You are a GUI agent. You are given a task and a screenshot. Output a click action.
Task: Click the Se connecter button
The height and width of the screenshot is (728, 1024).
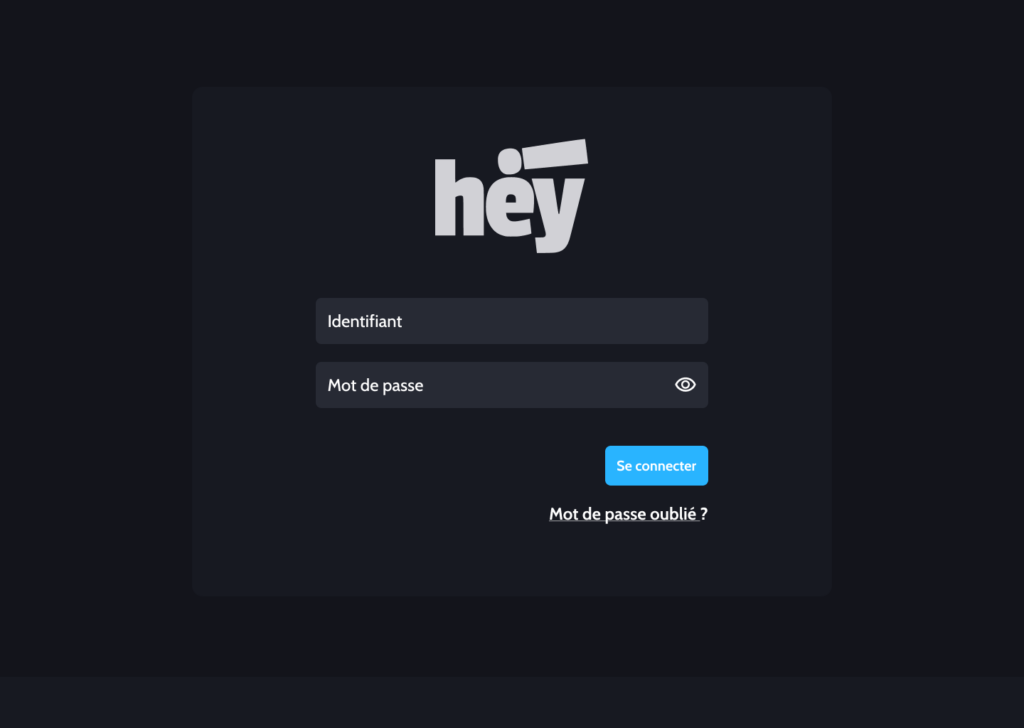(x=656, y=466)
